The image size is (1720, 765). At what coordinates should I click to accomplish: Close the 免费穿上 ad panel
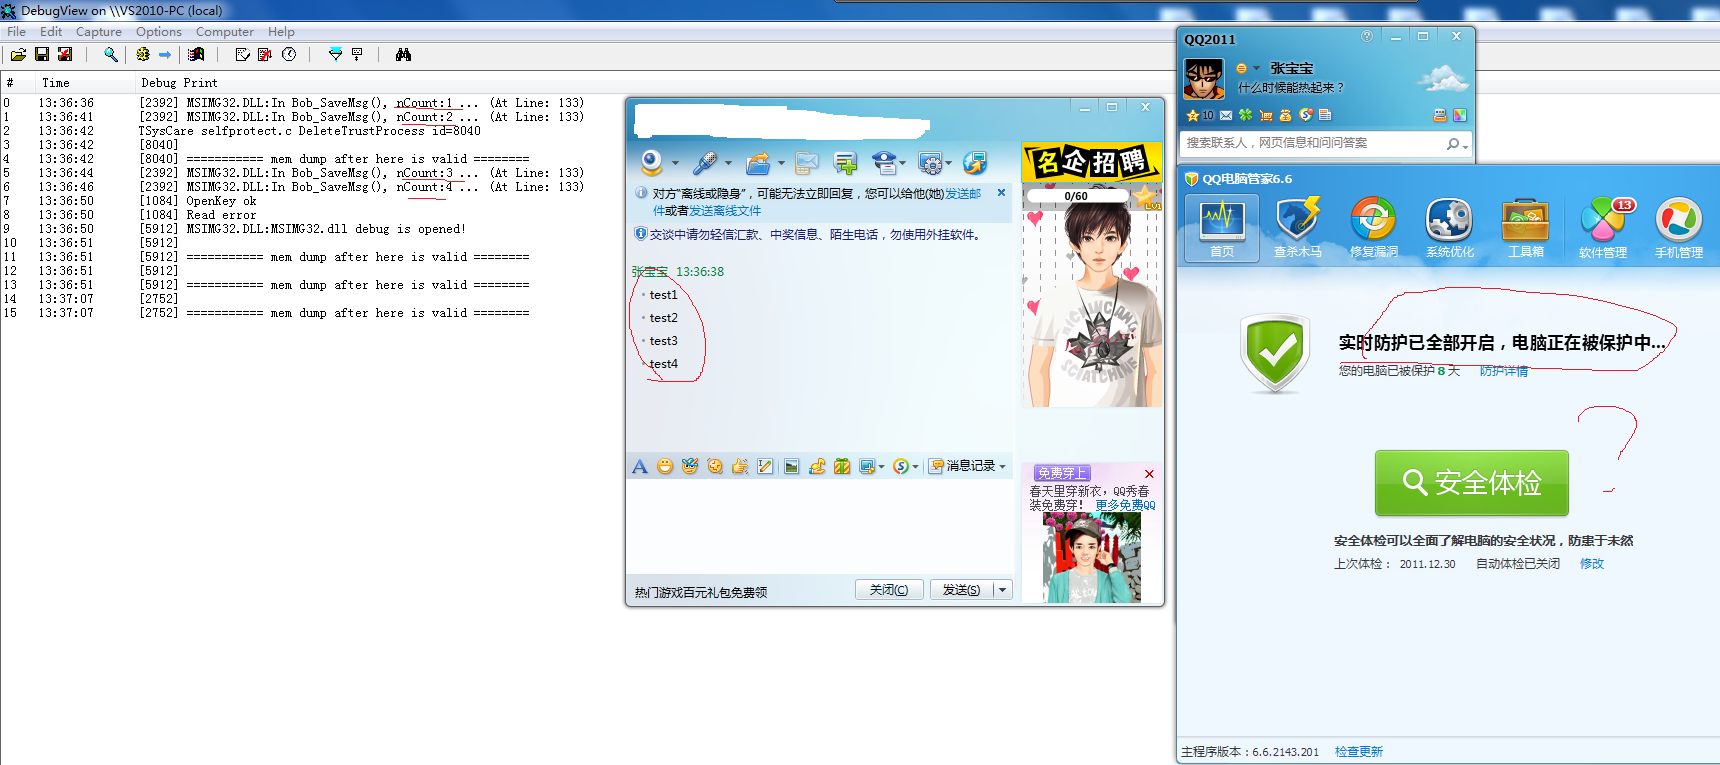tap(1149, 474)
